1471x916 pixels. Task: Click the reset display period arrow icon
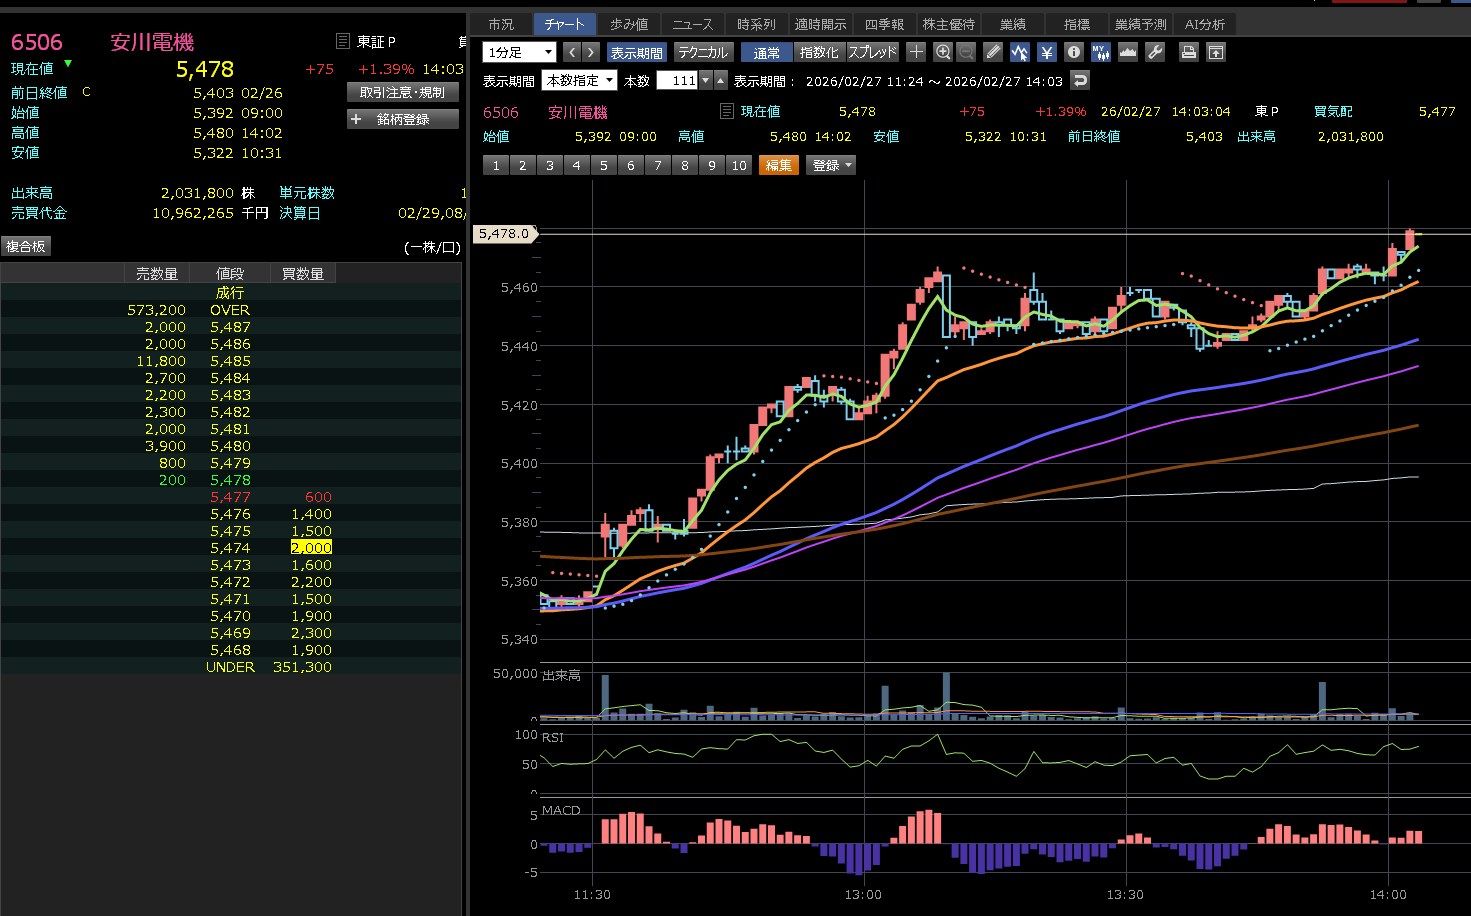pos(1080,80)
